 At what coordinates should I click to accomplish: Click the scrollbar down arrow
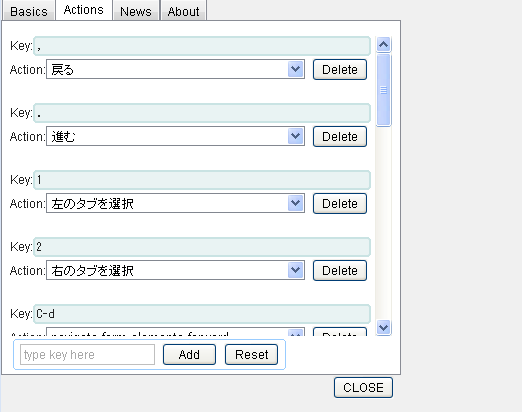tap(383, 327)
